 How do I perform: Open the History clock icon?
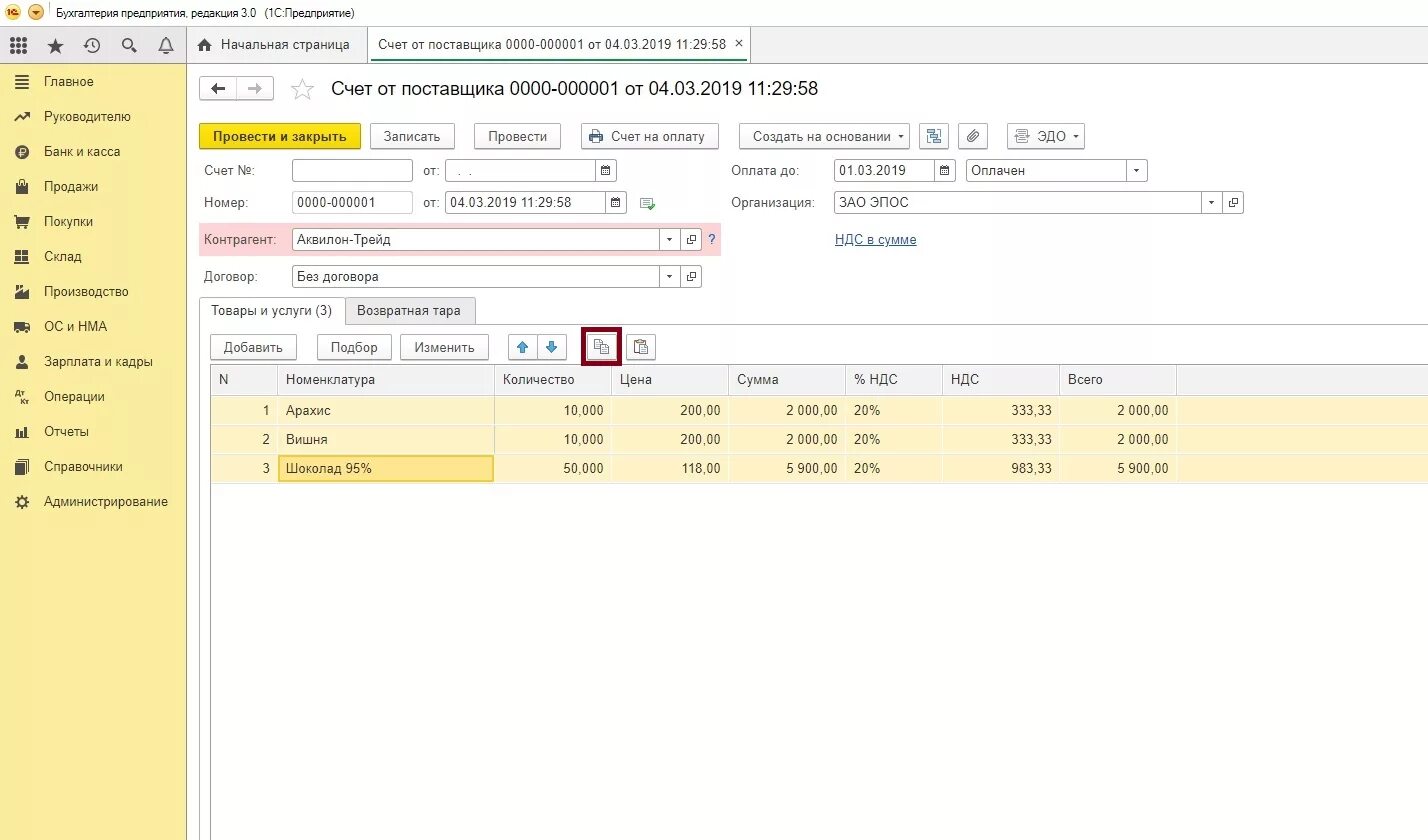(x=92, y=45)
